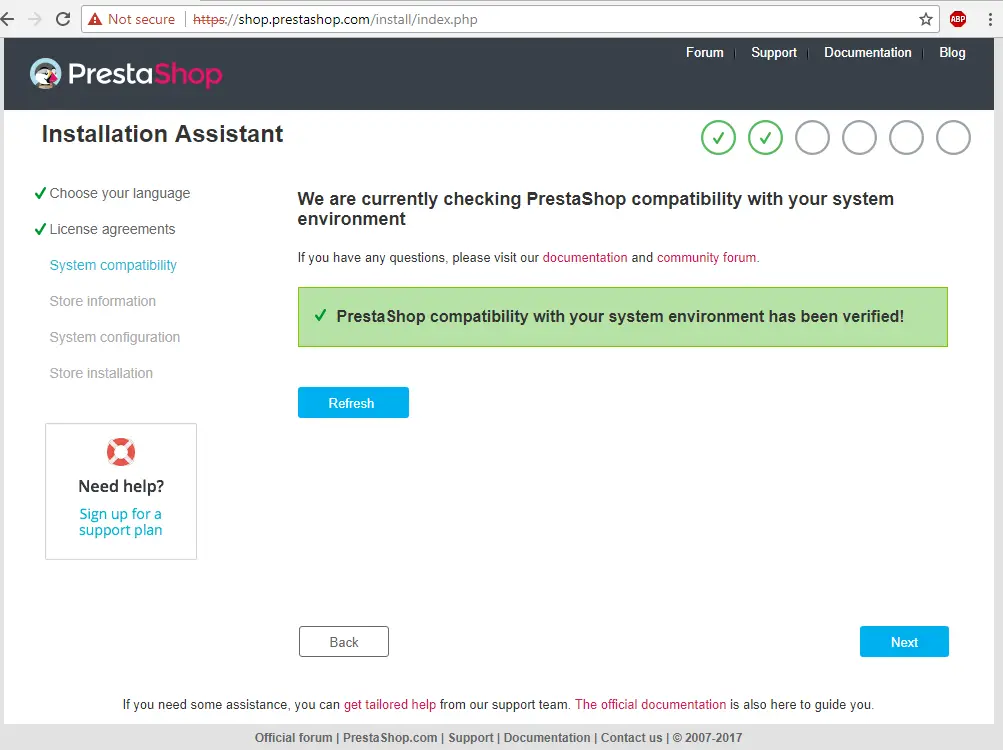Click the second completed step circle
The height and width of the screenshot is (750, 1003).
[765, 138]
